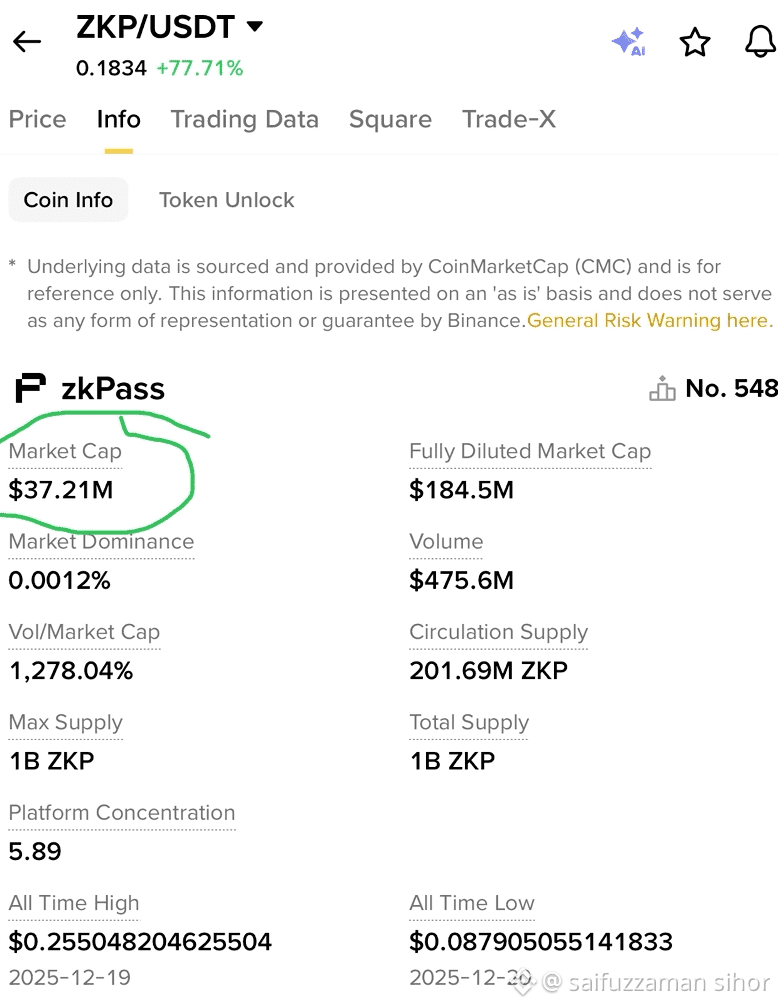Image resolution: width=778 pixels, height=1007 pixels.
Task: Open the ZKP/USDT pair dropdown arrow
Action: tap(255, 26)
